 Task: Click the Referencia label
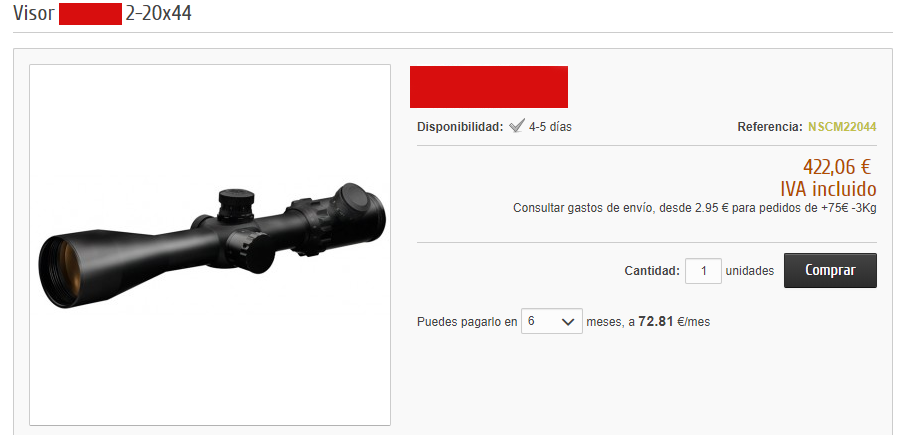770,127
